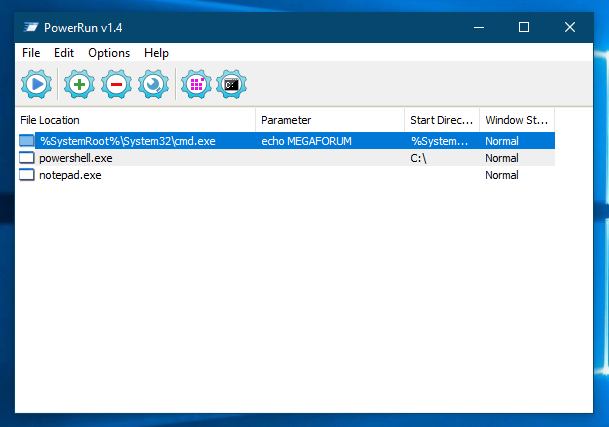Open the Edit menu
This screenshot has width=609, height=427.
pyautogui.click(x=64, y=52)
